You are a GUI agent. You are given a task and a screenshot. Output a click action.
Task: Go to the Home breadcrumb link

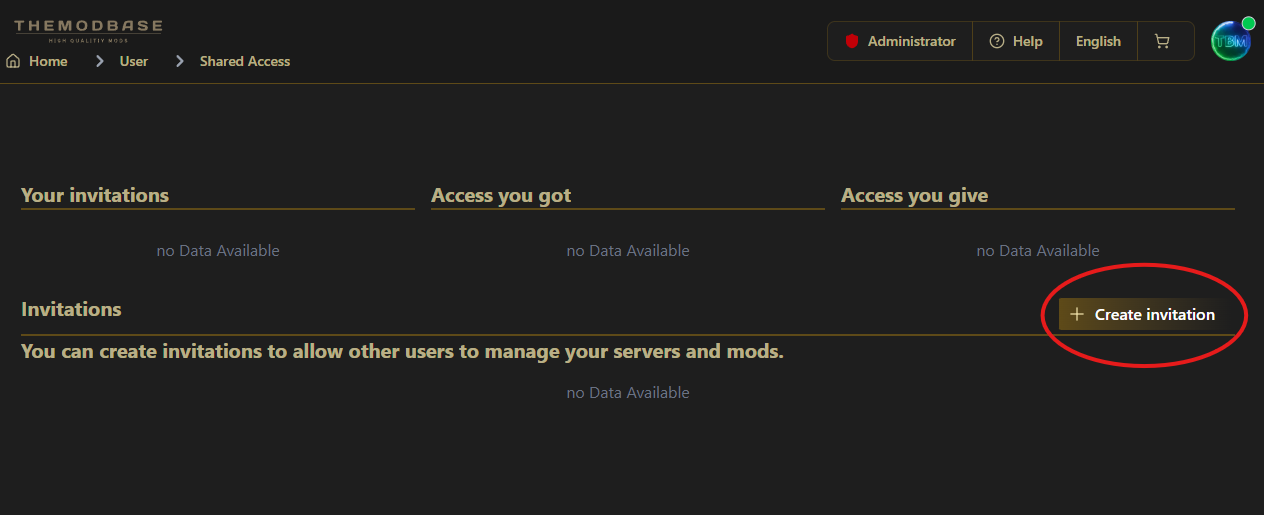48,61
